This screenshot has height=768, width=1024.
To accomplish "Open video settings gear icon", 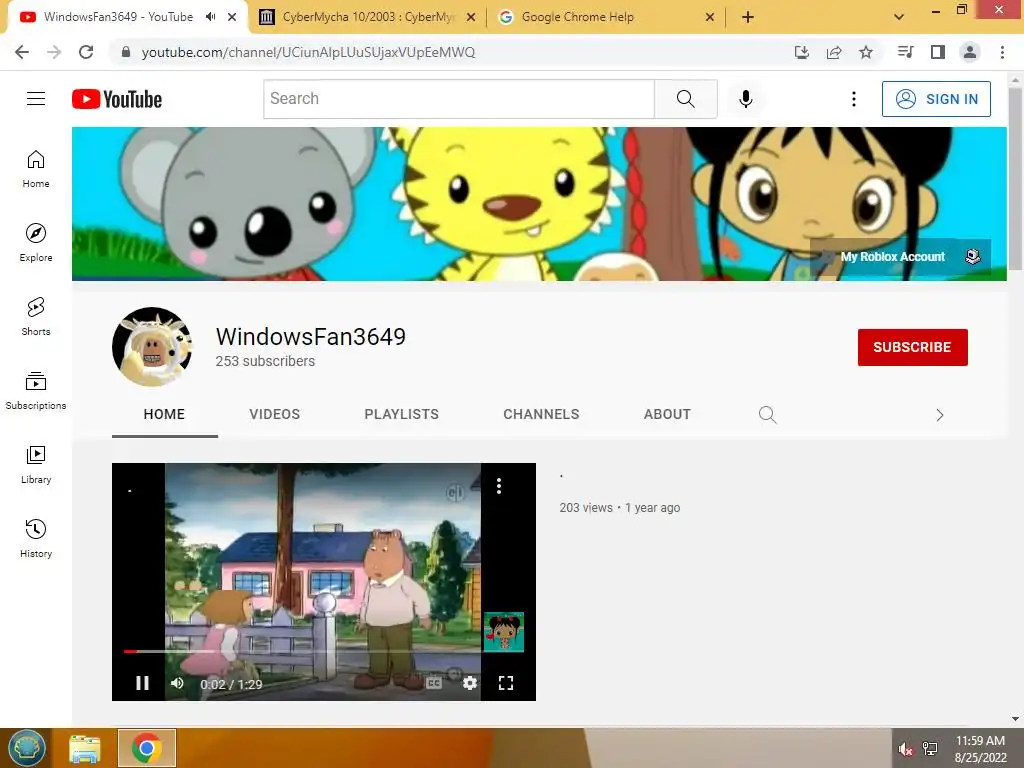I will pyautogui.click(x=470, y=683).
